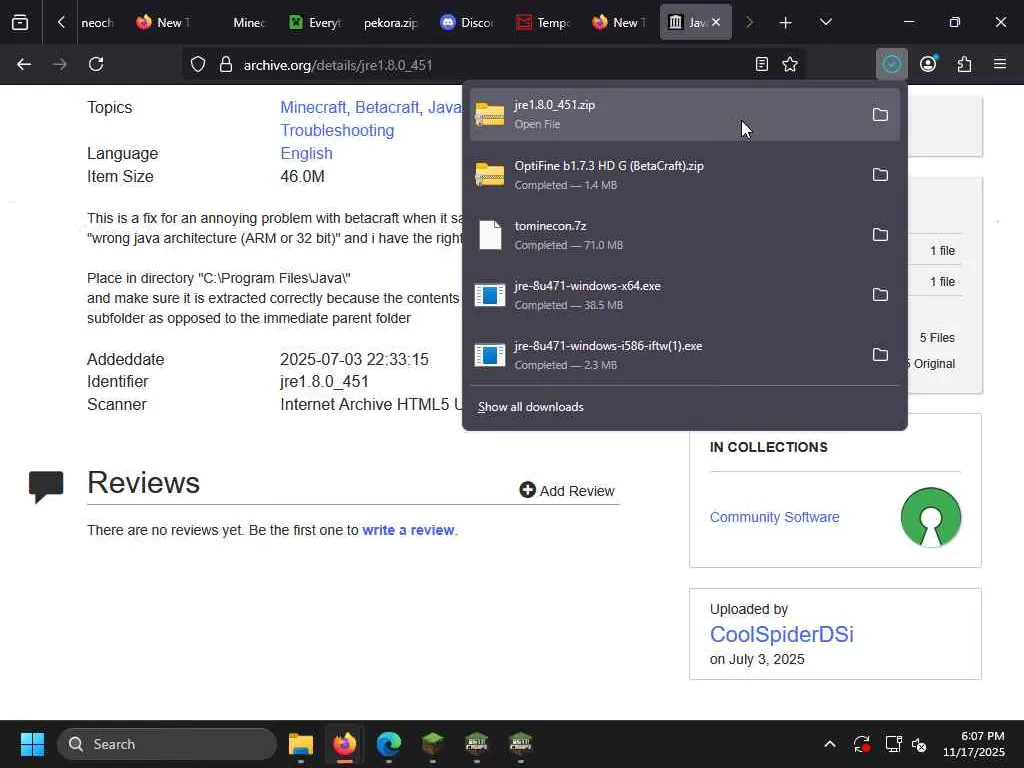1024x768 pixels.
Task: Open the Firefox application menu
Action: coord(1000,65)
